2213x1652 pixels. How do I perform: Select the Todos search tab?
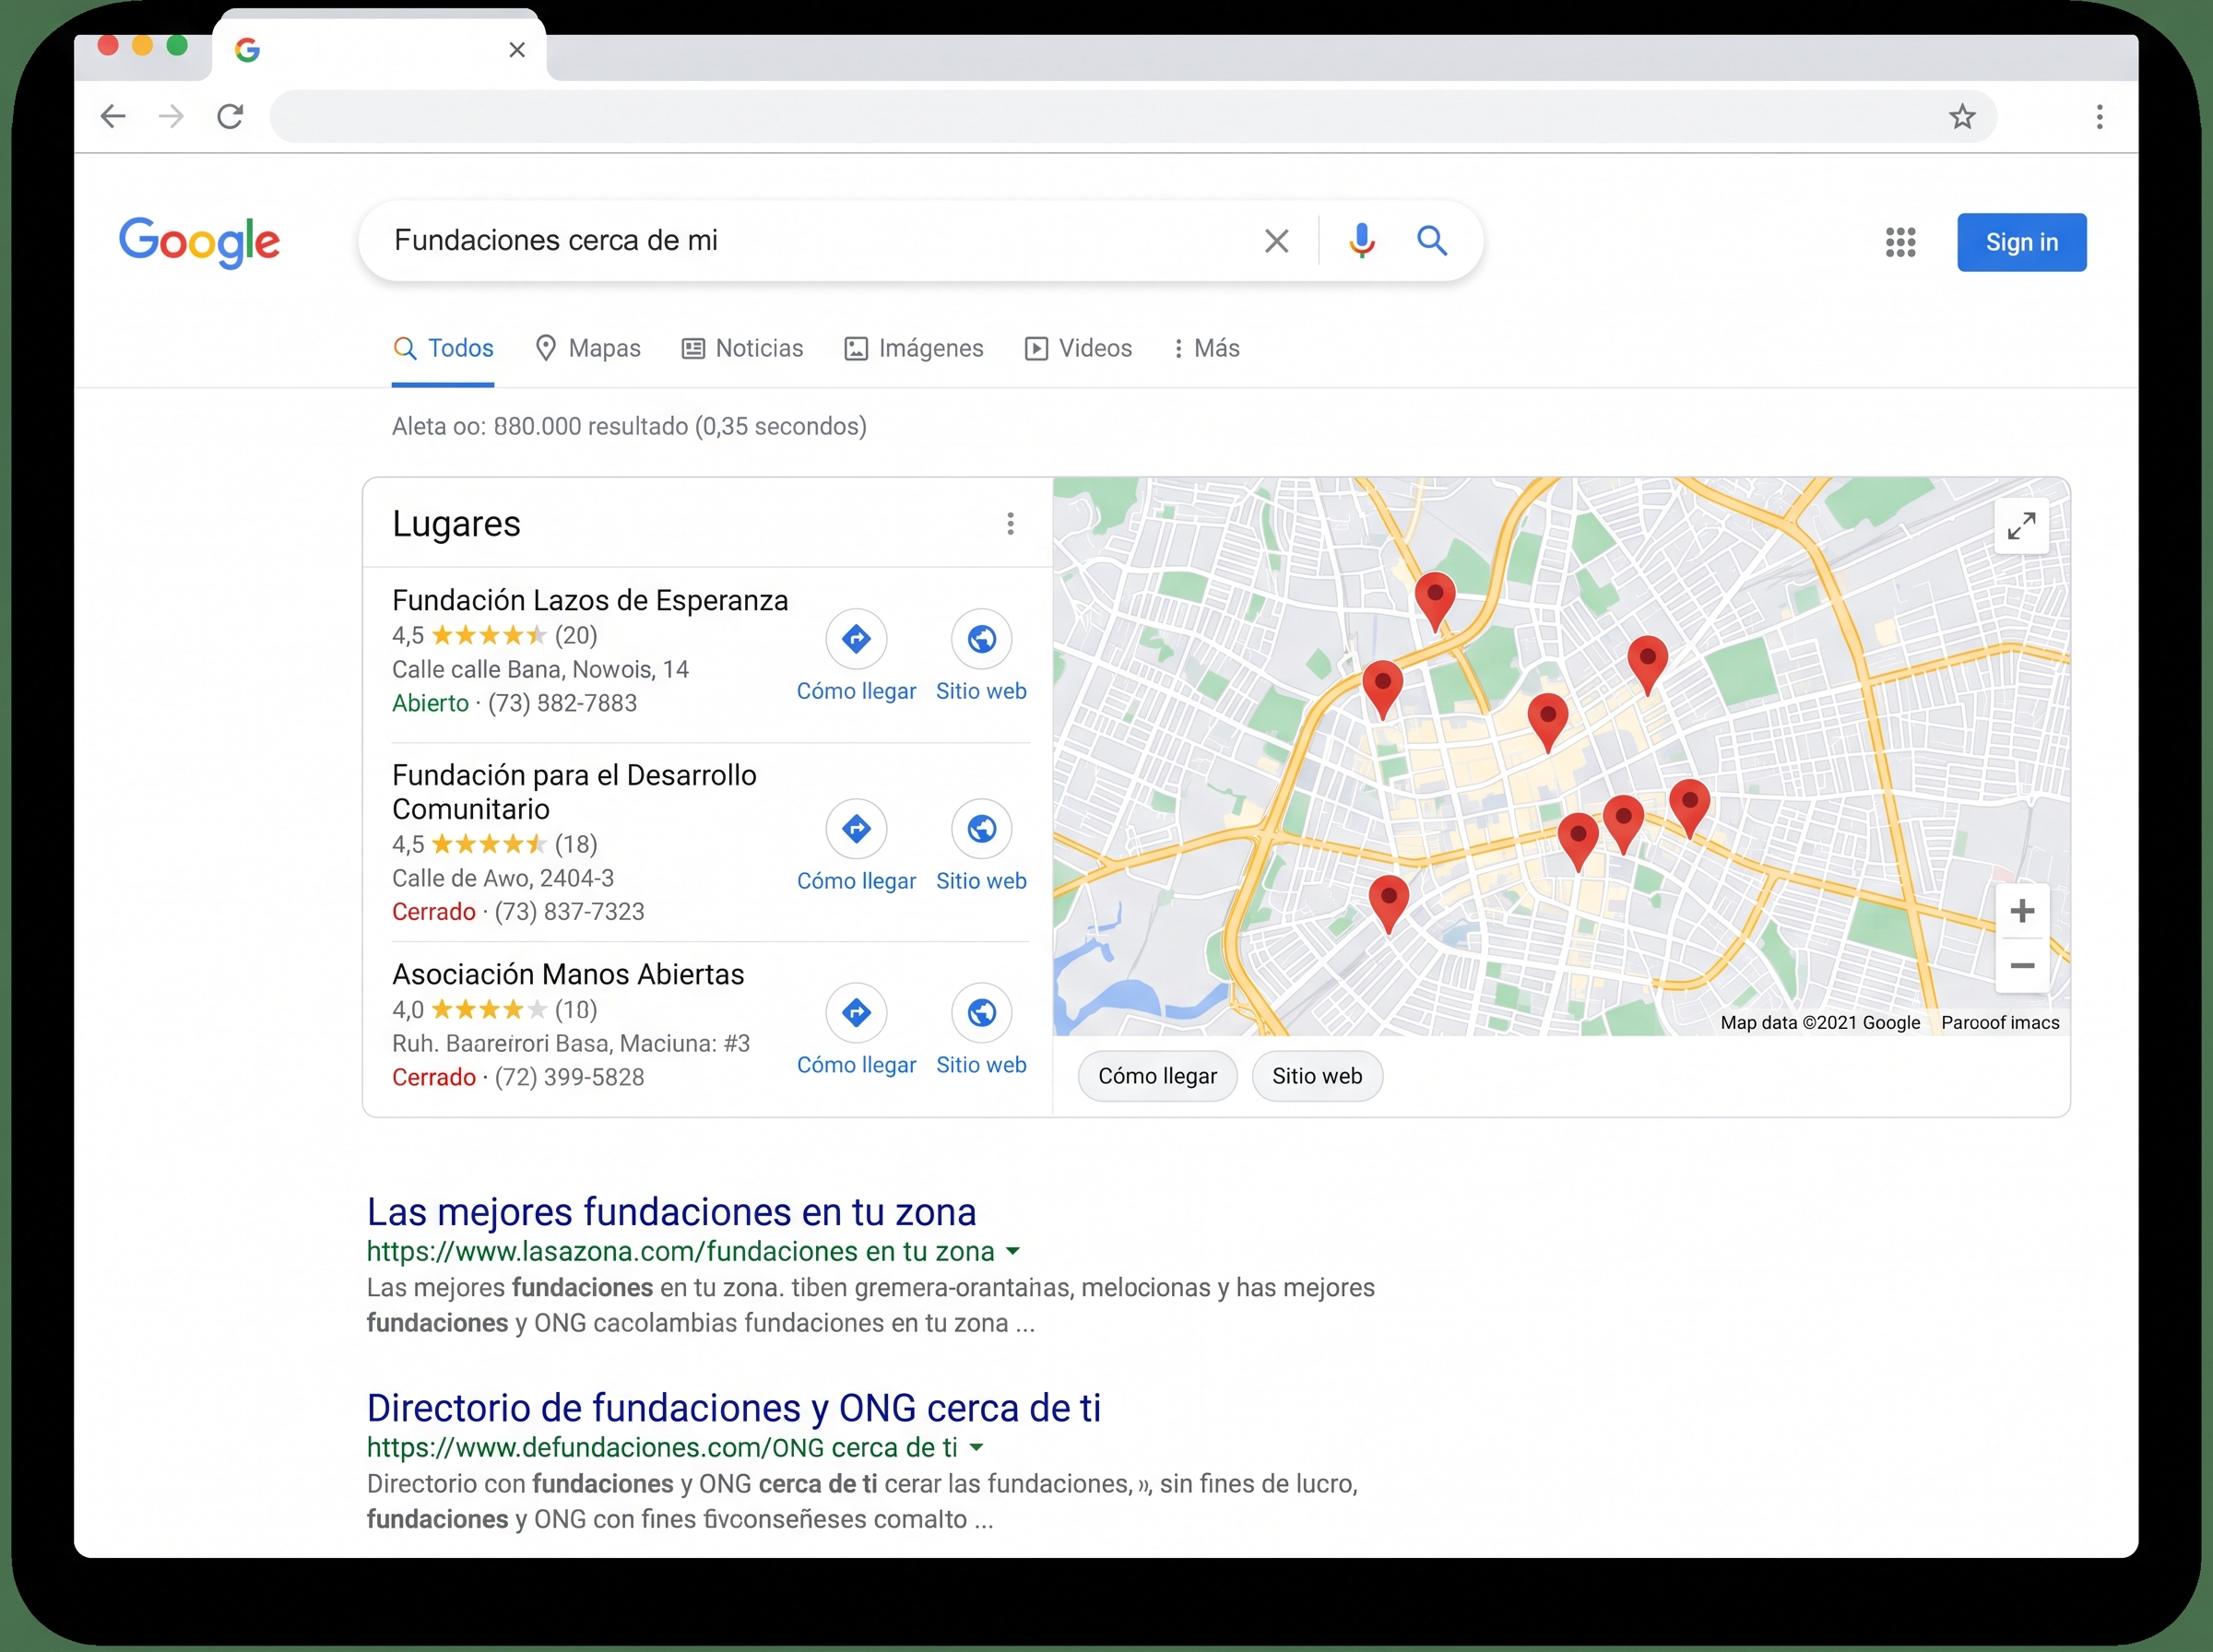click(443, 348)
